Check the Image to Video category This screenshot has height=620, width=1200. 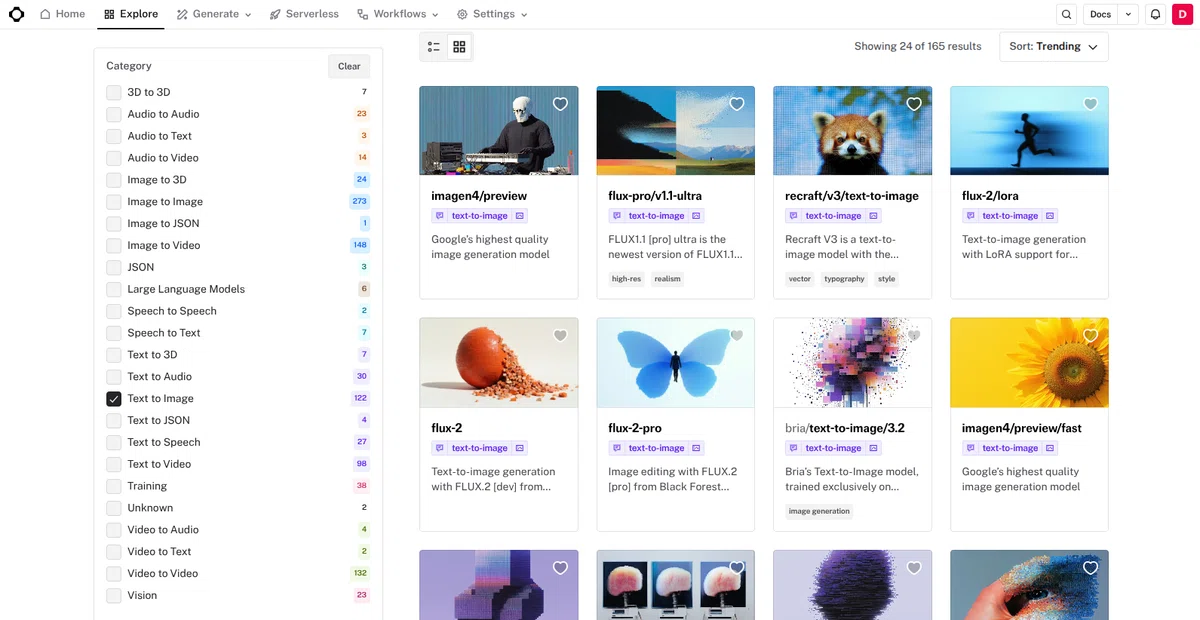click(x=114, y=245)
